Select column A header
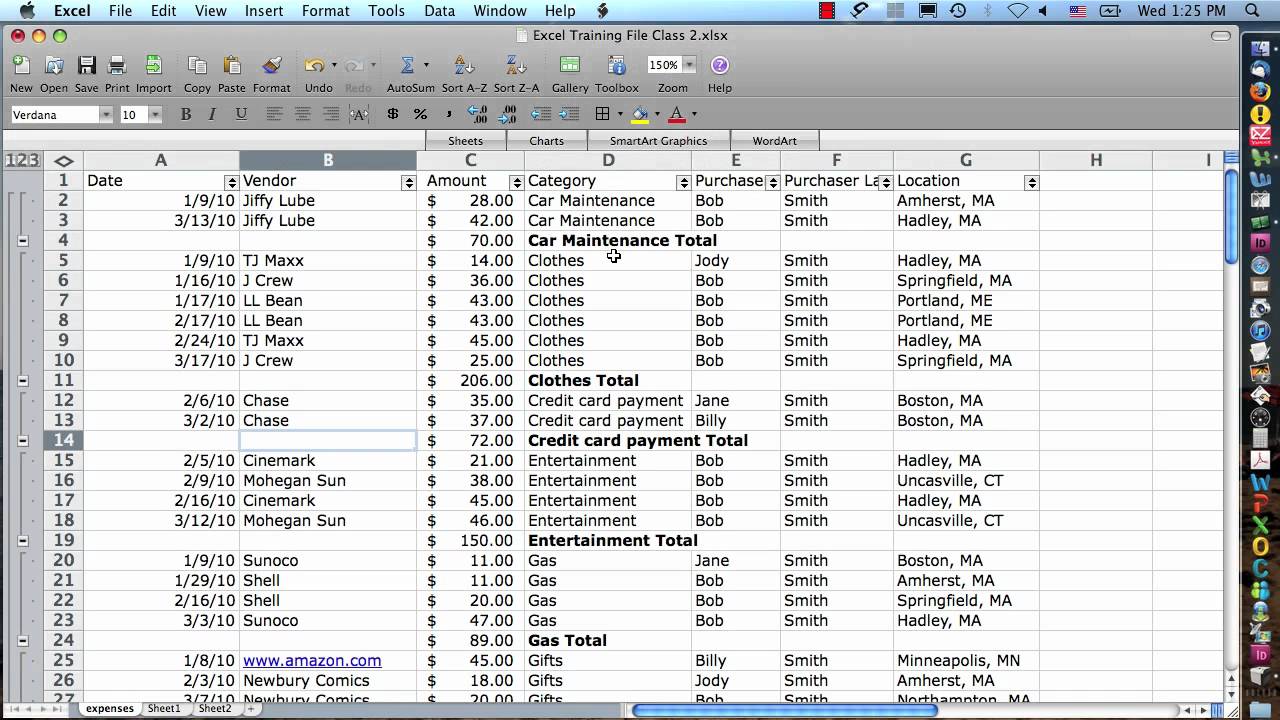Image resolution: width=1280 pixels, height=720 pixels. pos(161,160)
